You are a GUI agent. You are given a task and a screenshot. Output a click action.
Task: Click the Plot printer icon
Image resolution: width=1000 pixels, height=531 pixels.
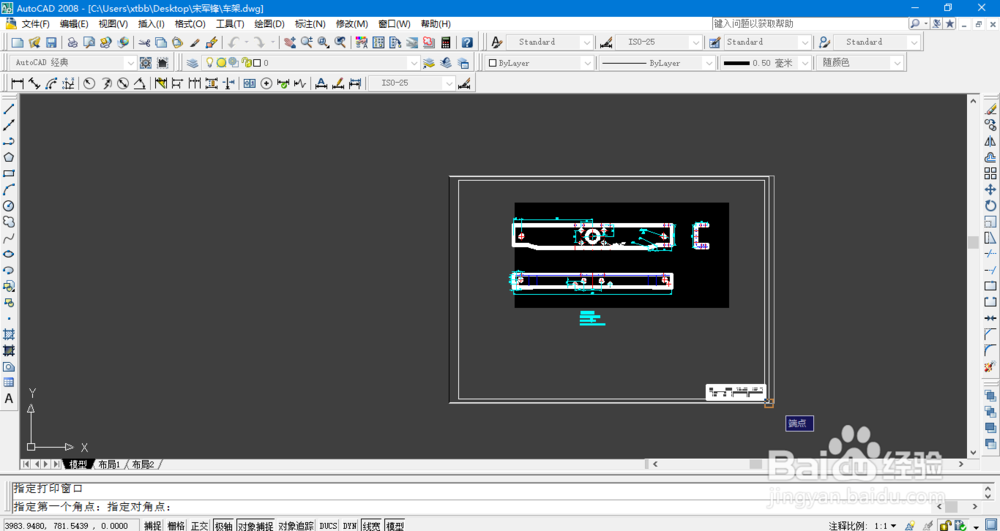point(73,42)
